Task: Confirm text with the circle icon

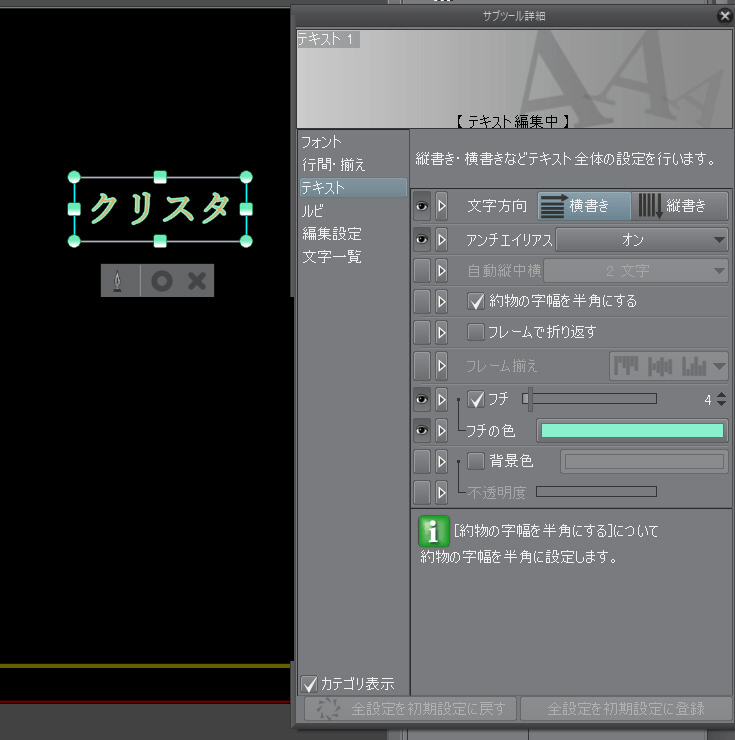Action: point(160,281)
